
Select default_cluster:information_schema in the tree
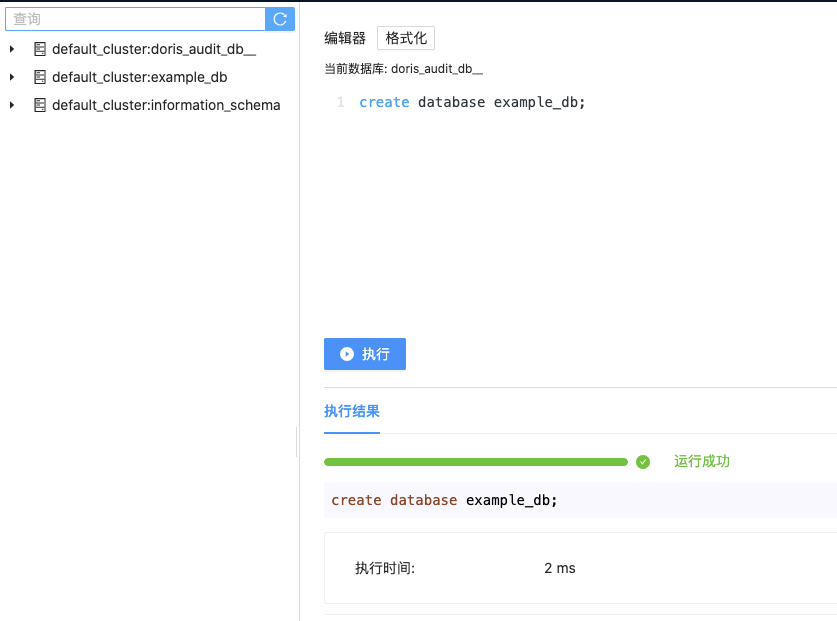[x=166, y=105]
